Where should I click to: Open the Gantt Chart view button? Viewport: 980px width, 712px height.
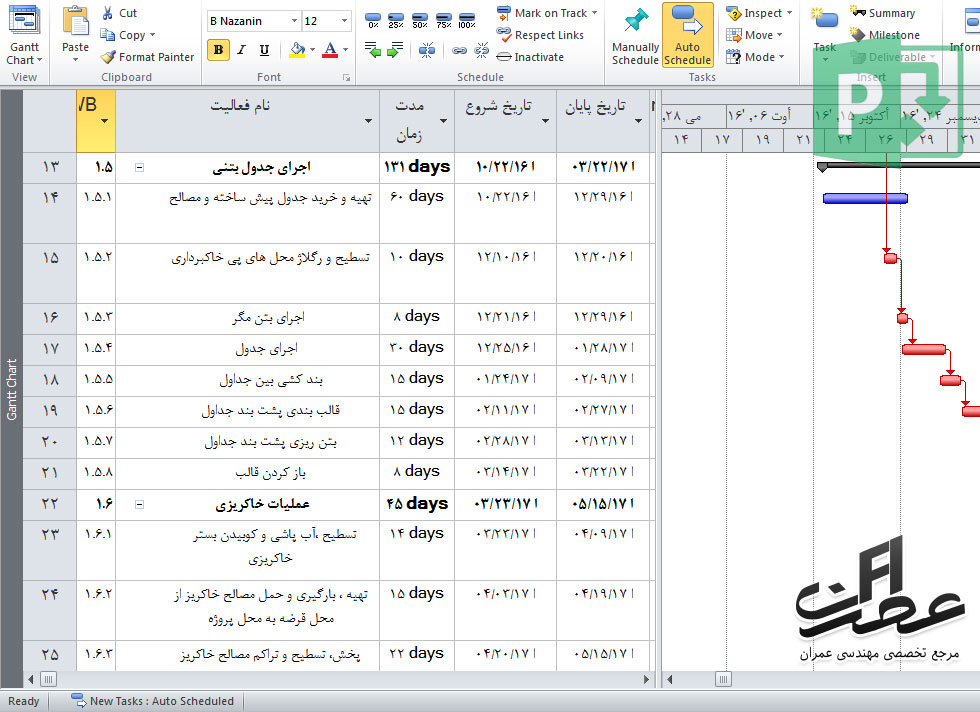[24, 35]
